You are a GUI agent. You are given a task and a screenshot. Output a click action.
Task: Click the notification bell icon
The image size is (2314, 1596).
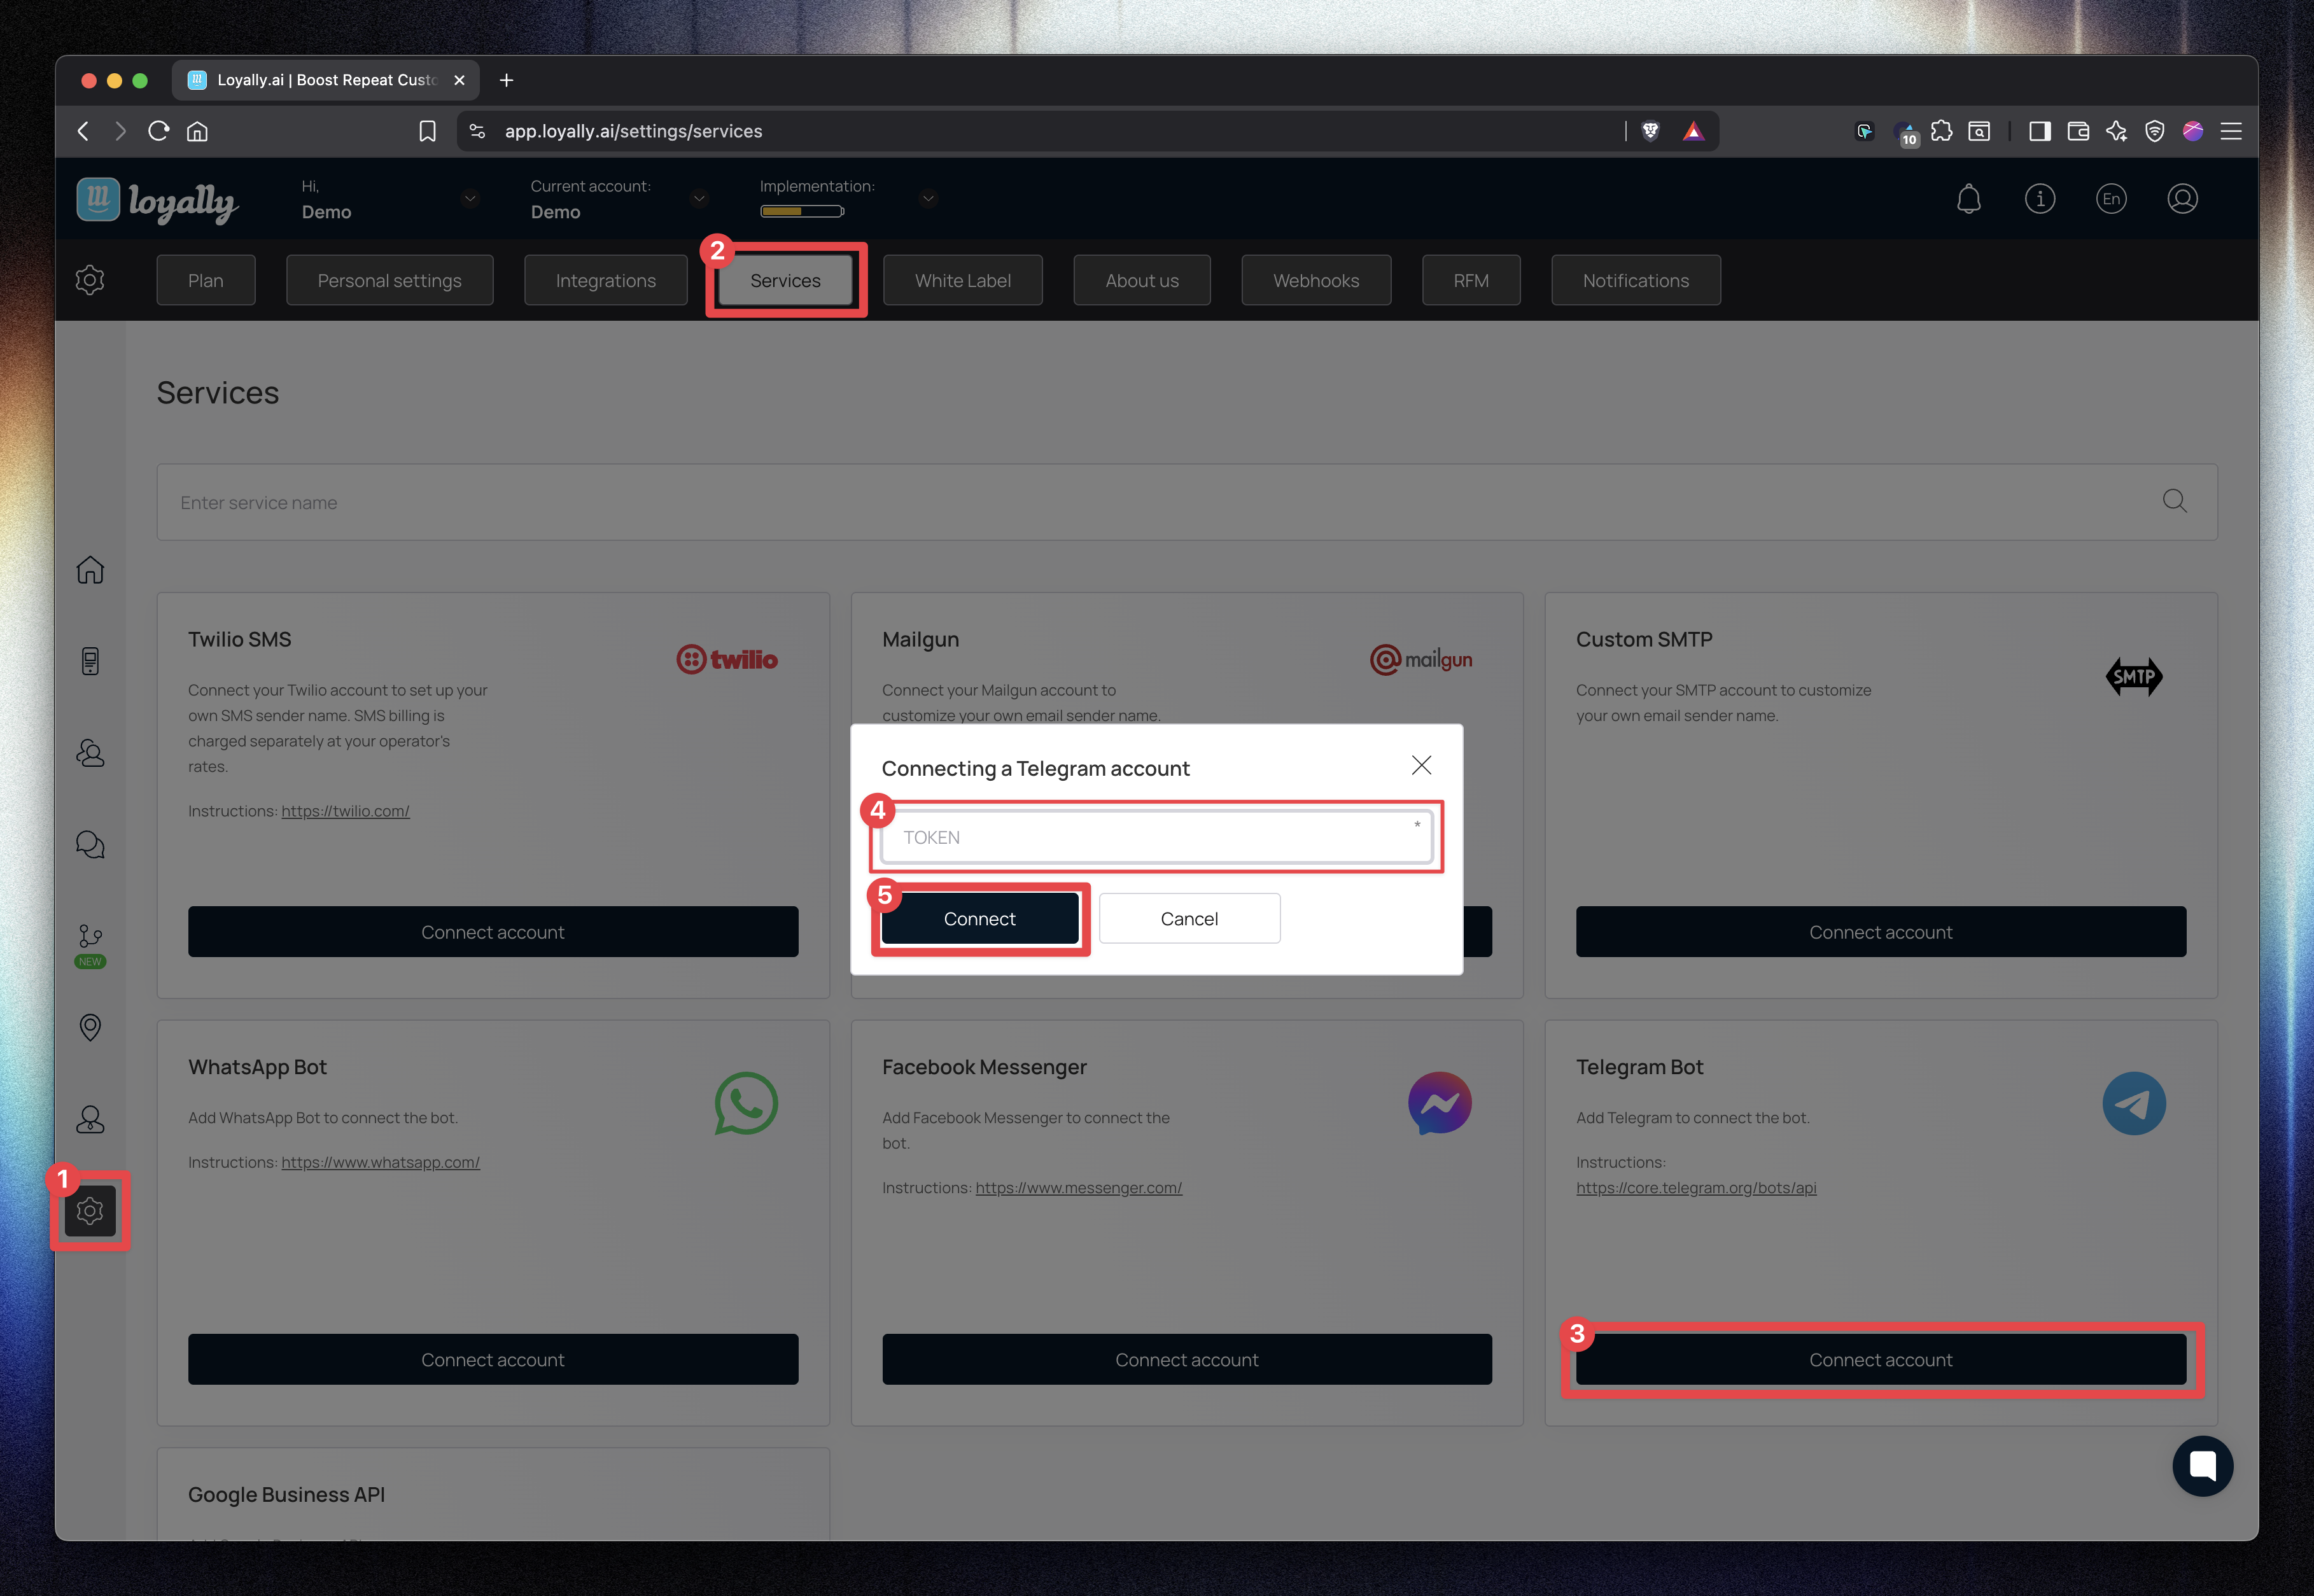point(1968,199)
